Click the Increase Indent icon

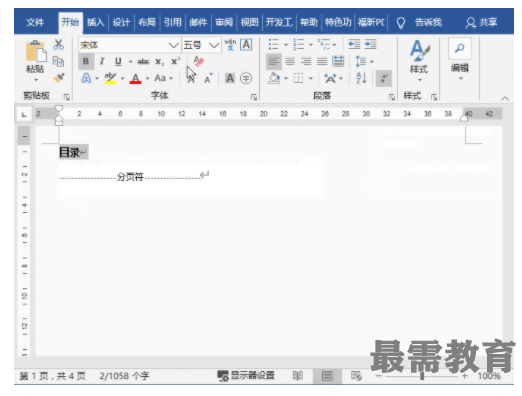click(370, 44)
